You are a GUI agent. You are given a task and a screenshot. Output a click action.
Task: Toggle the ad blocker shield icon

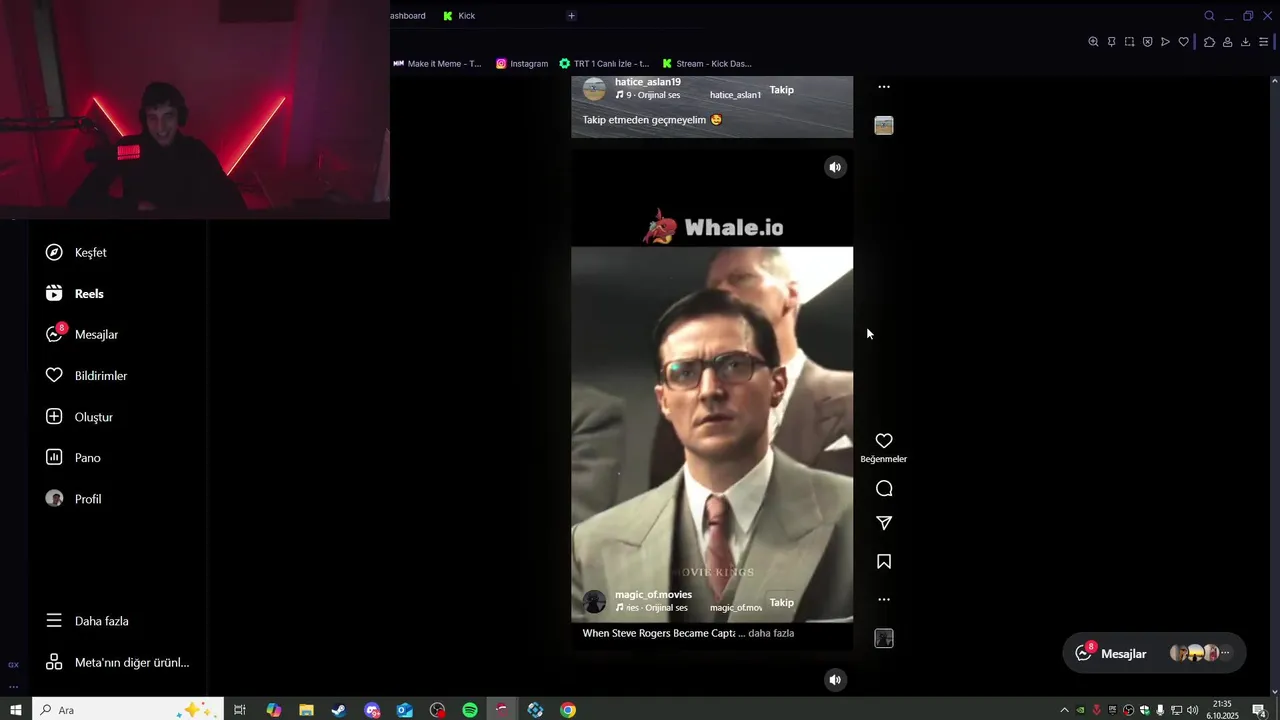pos(1147,42)
